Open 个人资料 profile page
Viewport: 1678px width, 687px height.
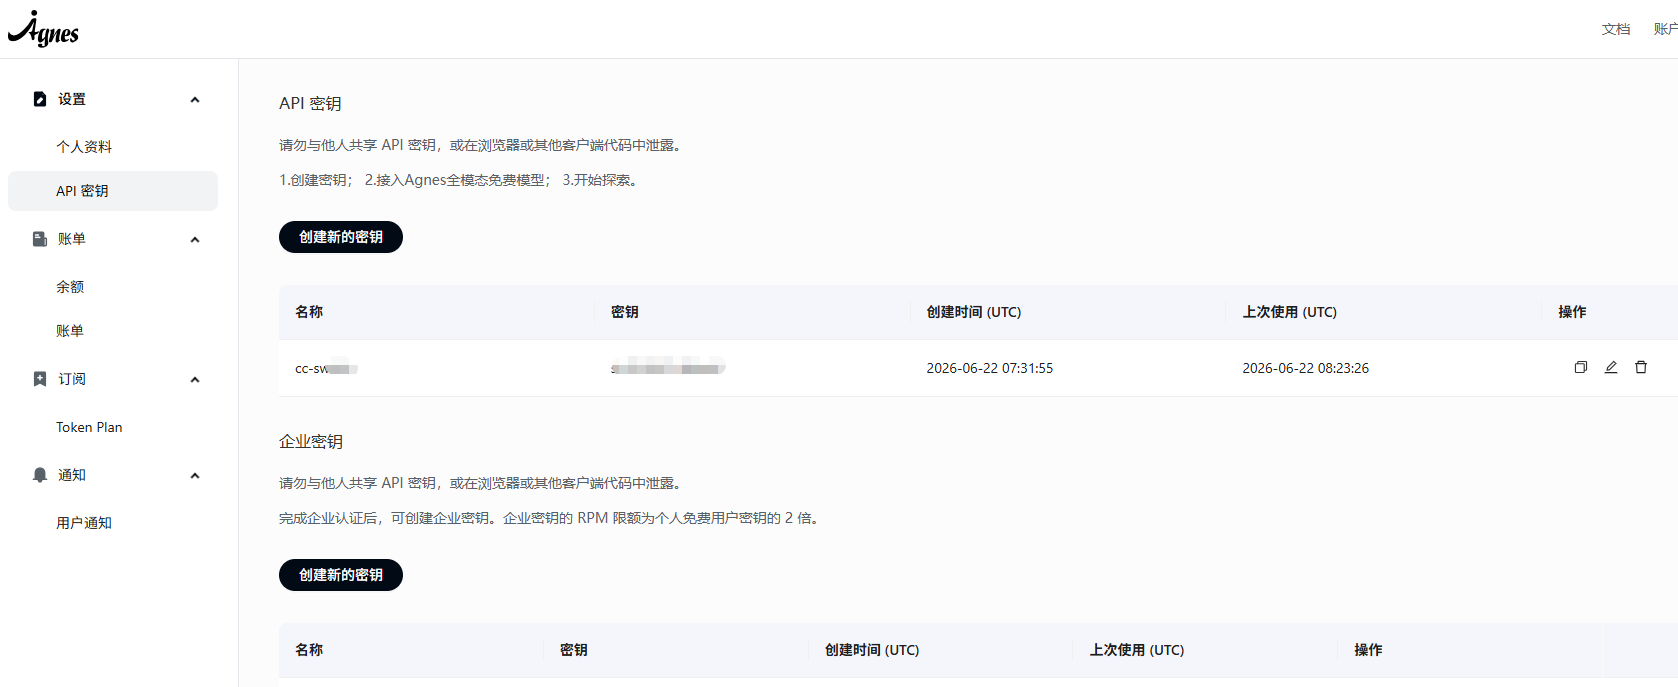(x=84, y=147)
